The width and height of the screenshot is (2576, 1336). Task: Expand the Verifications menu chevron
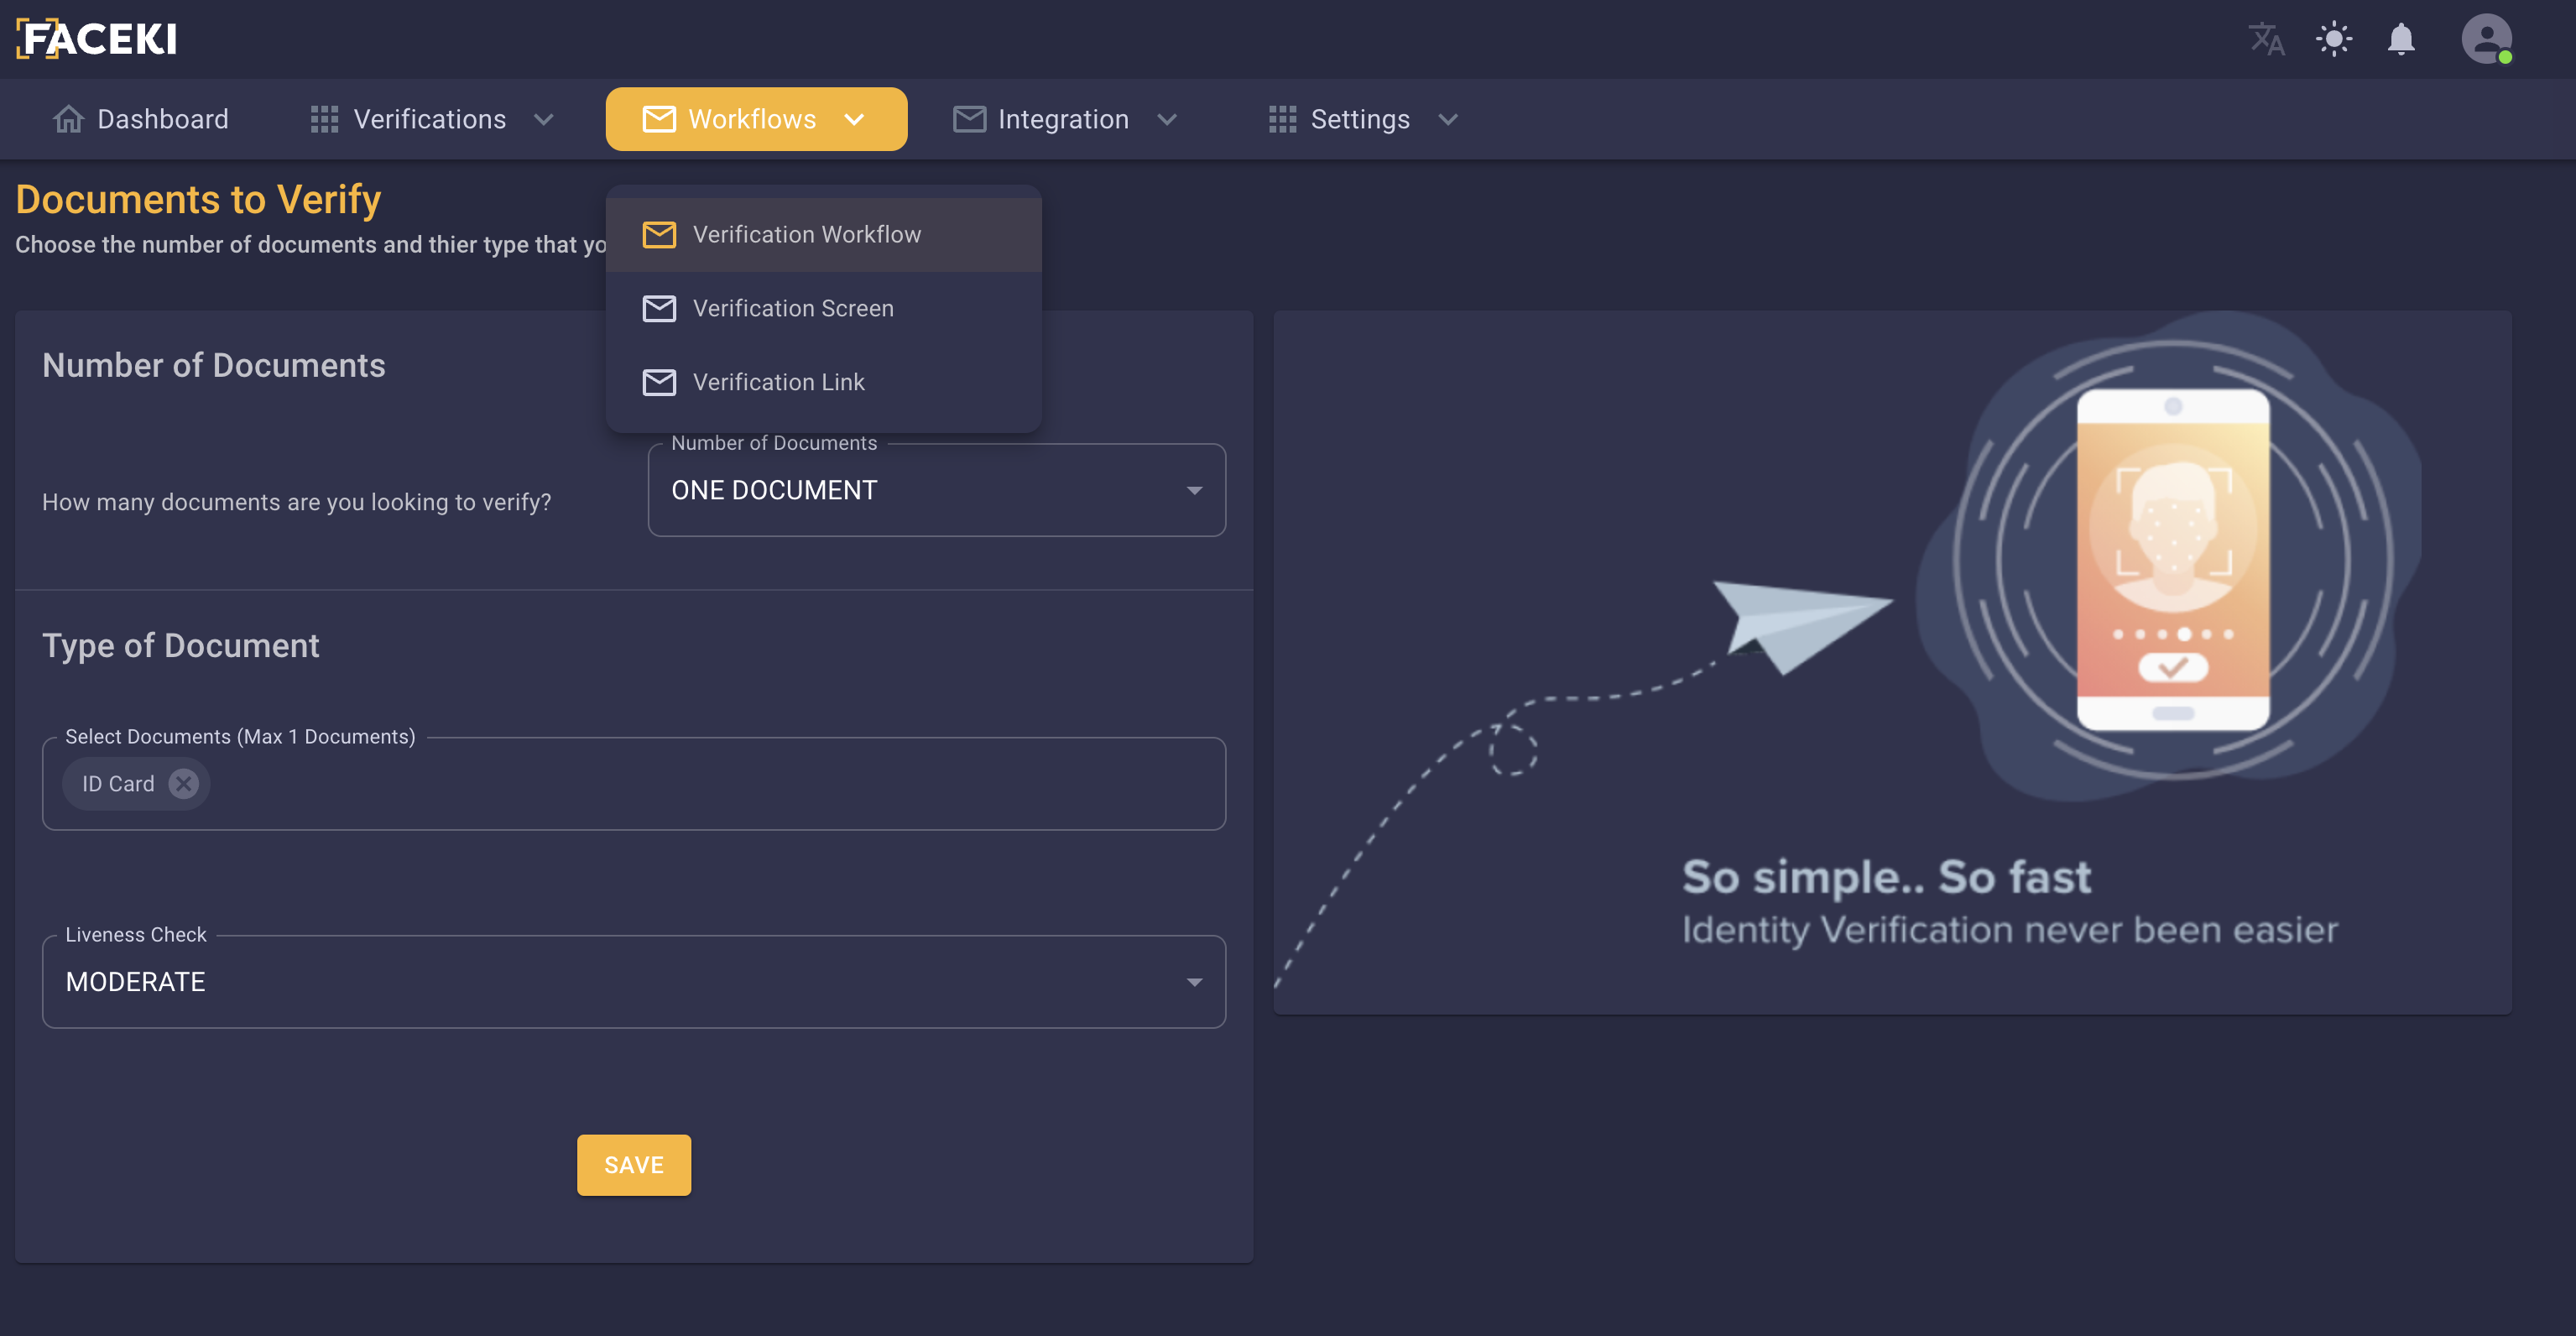coord(544,119)
